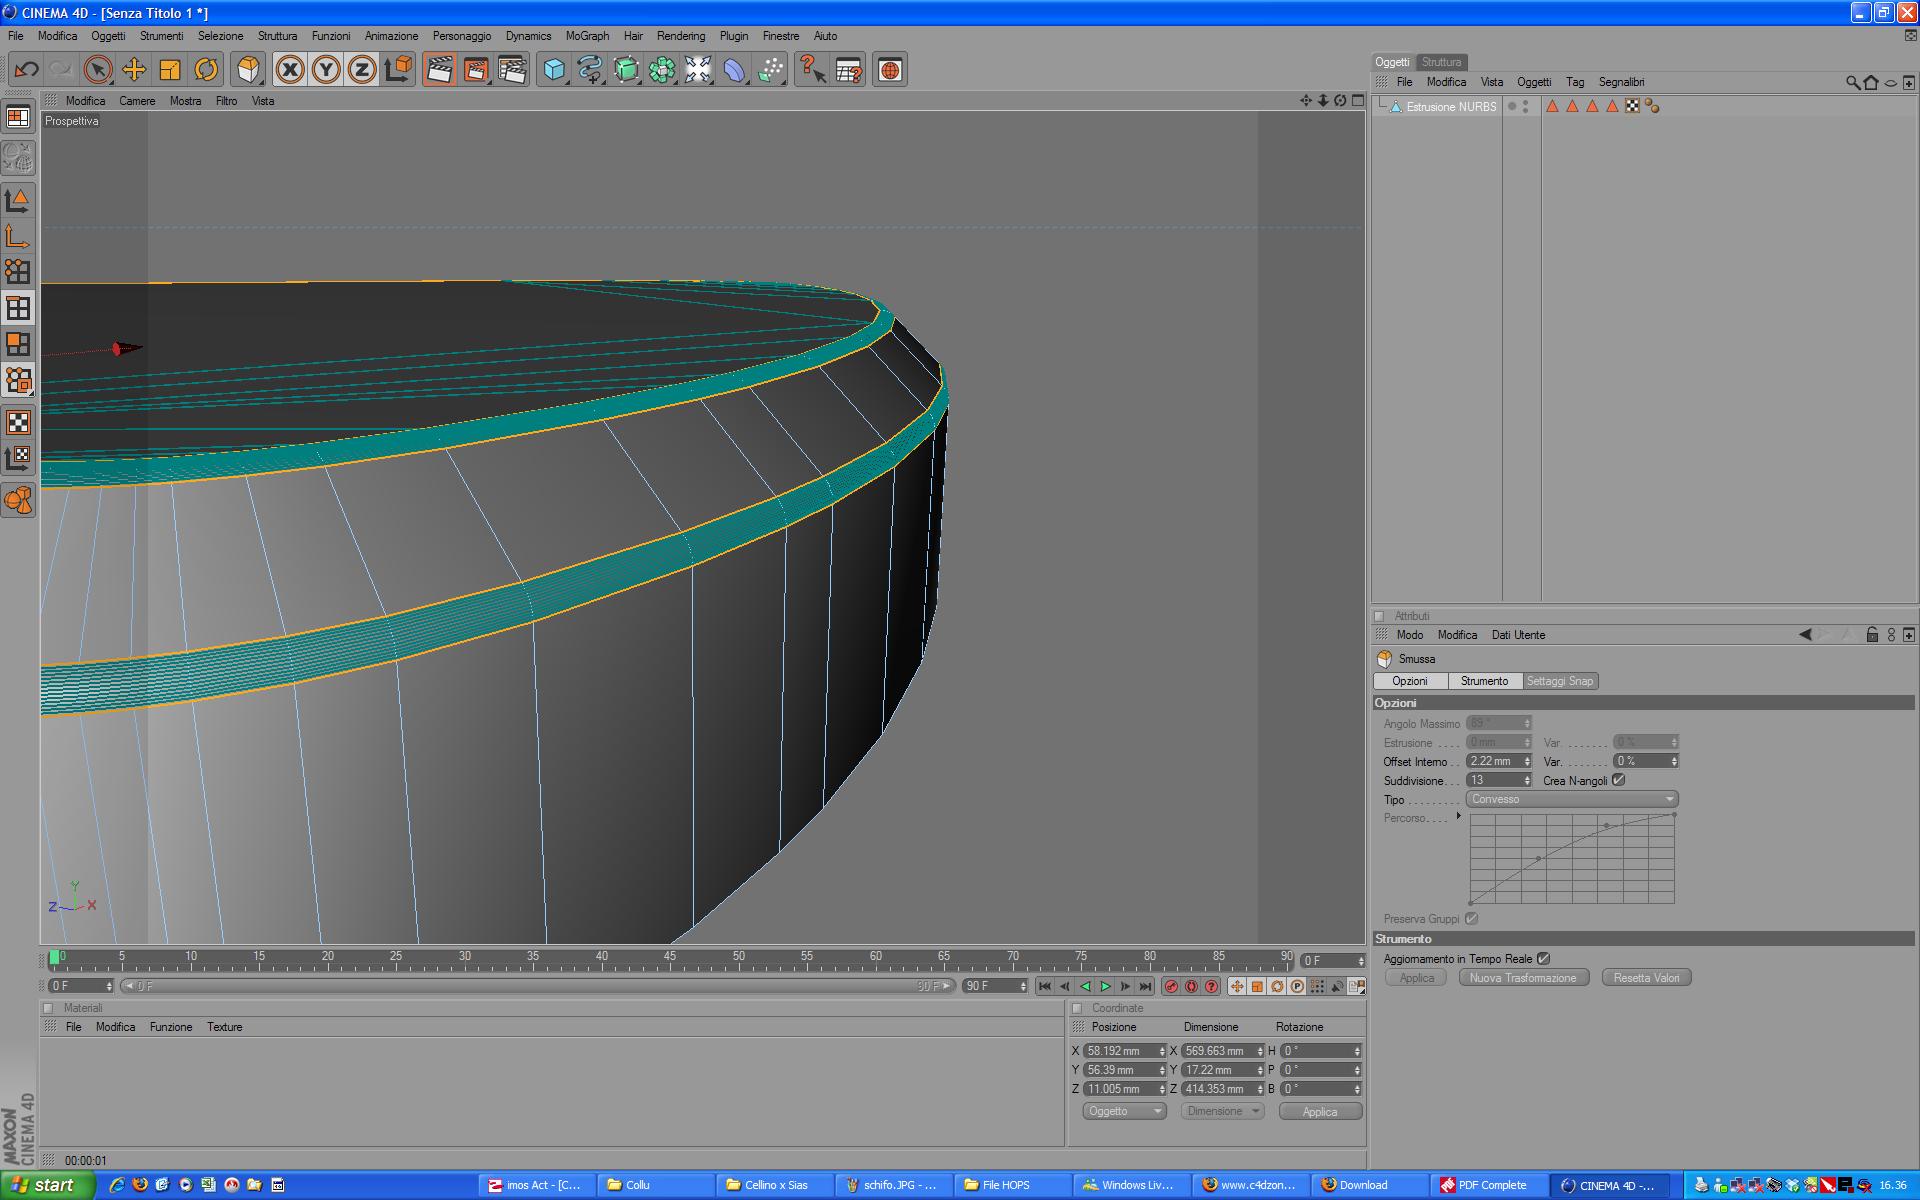Viewport: 1920px width, 1200px height.
Task: Click the help cursor question-mark icon
Action: pyautogui.click(x=811, y=70)
